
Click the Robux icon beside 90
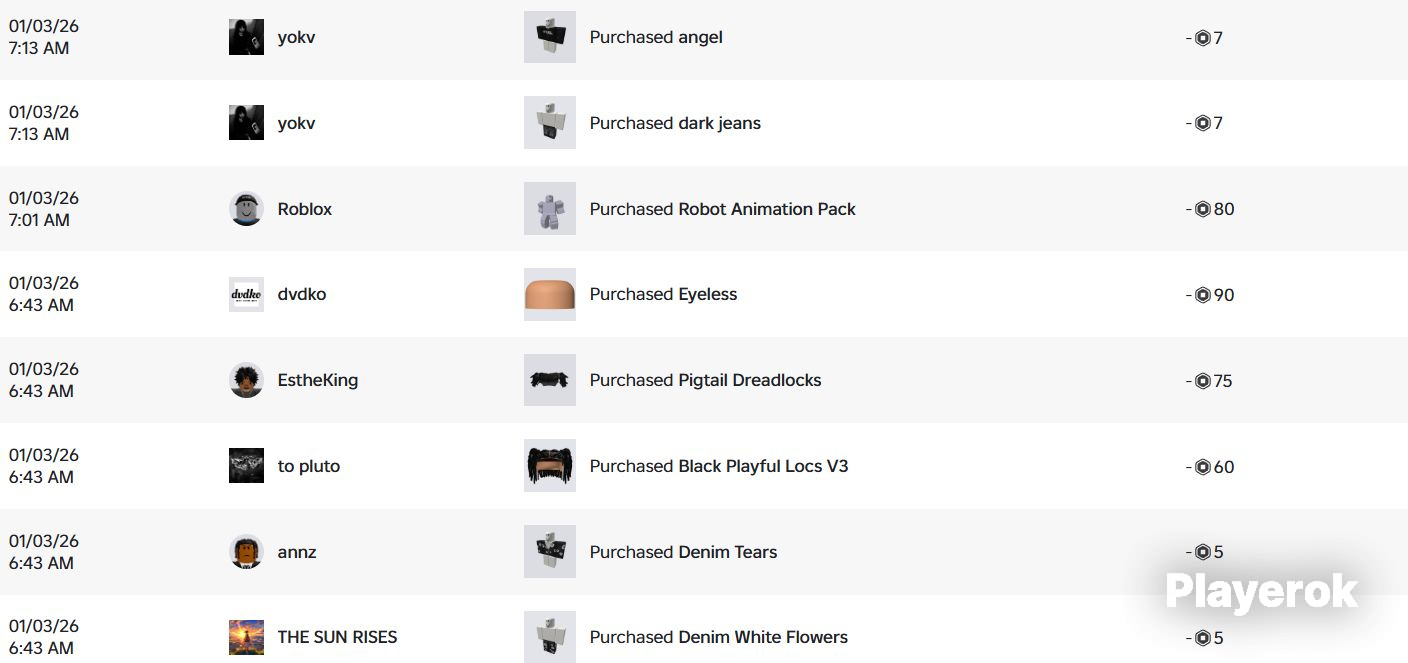pyautogui.click(x=1203, y=295)
